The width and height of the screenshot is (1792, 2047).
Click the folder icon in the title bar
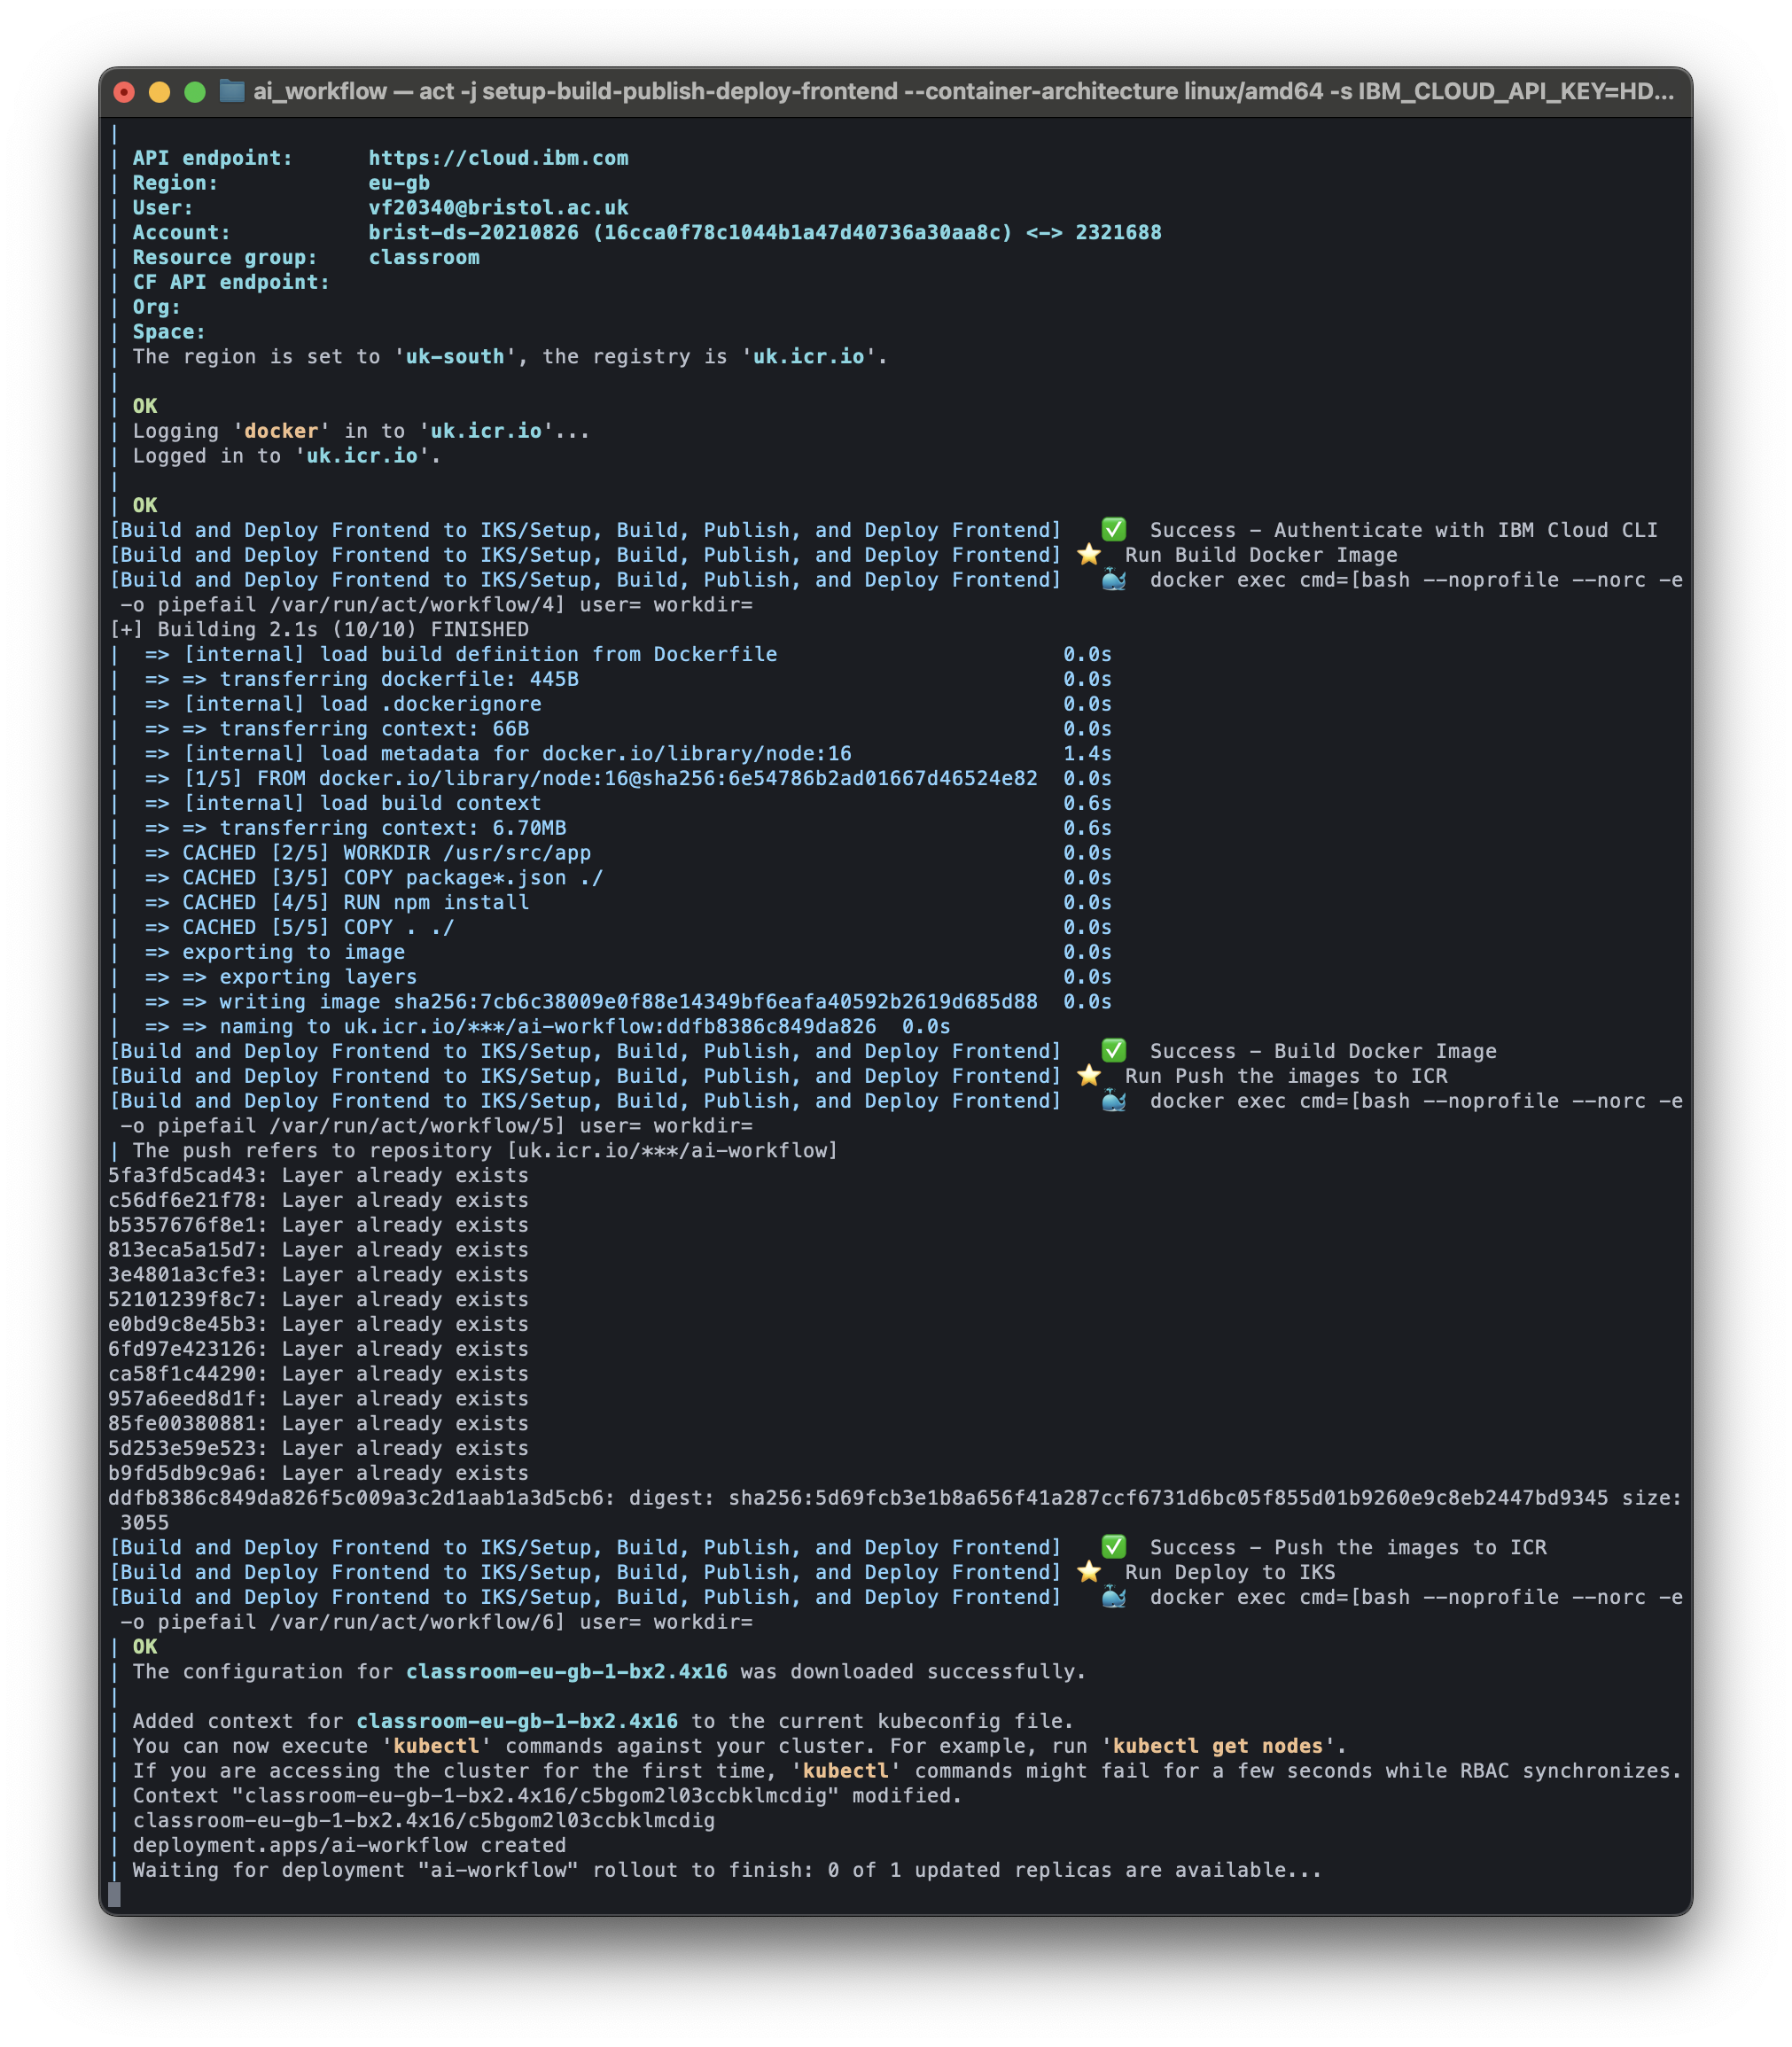232,91
